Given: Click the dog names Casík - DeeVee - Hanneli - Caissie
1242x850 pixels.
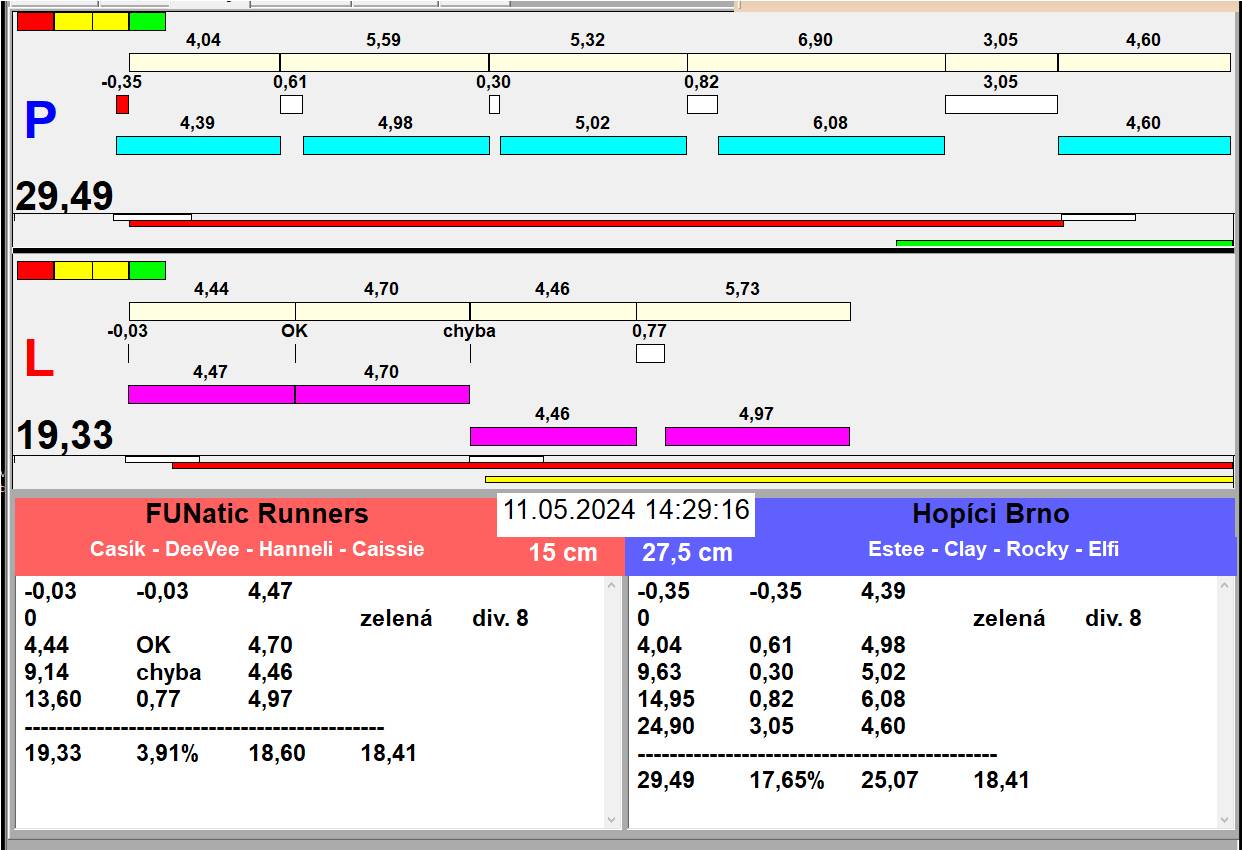Looking at the screenshot, I should pyautogui.click(x=257, y=549).
